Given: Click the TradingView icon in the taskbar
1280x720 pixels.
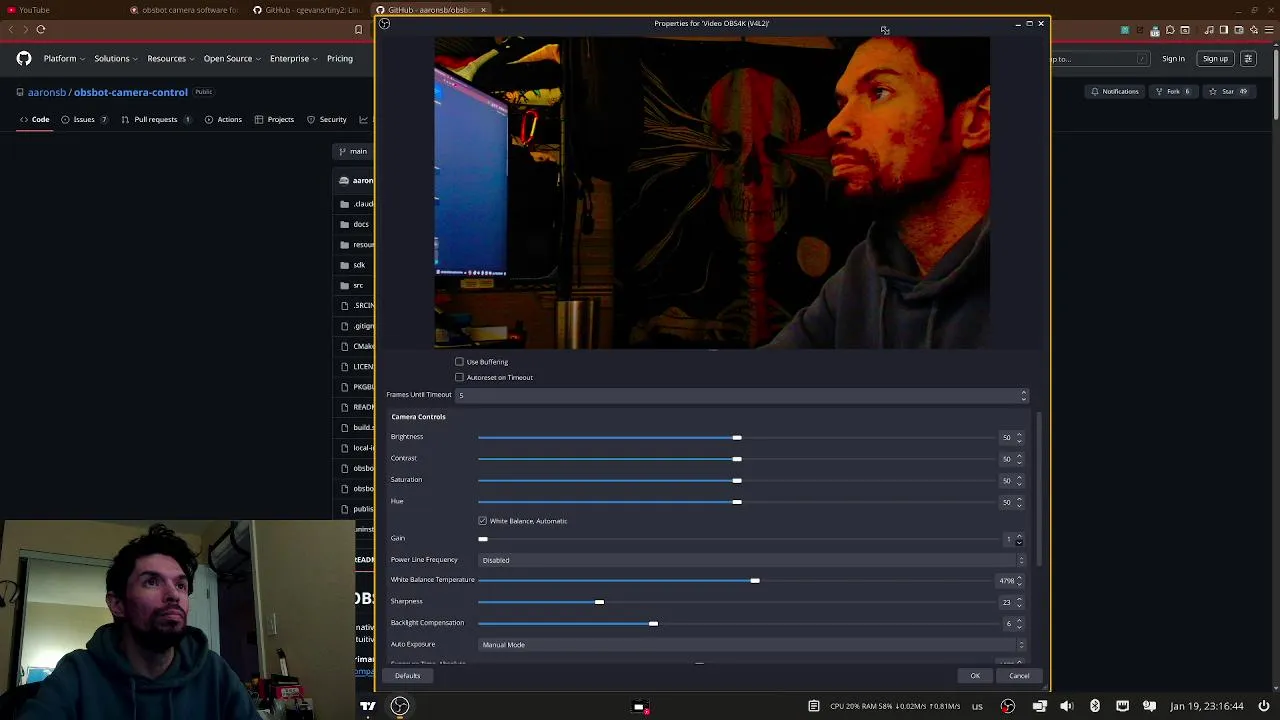Looking at the screenshot, I should click(368, 707).
